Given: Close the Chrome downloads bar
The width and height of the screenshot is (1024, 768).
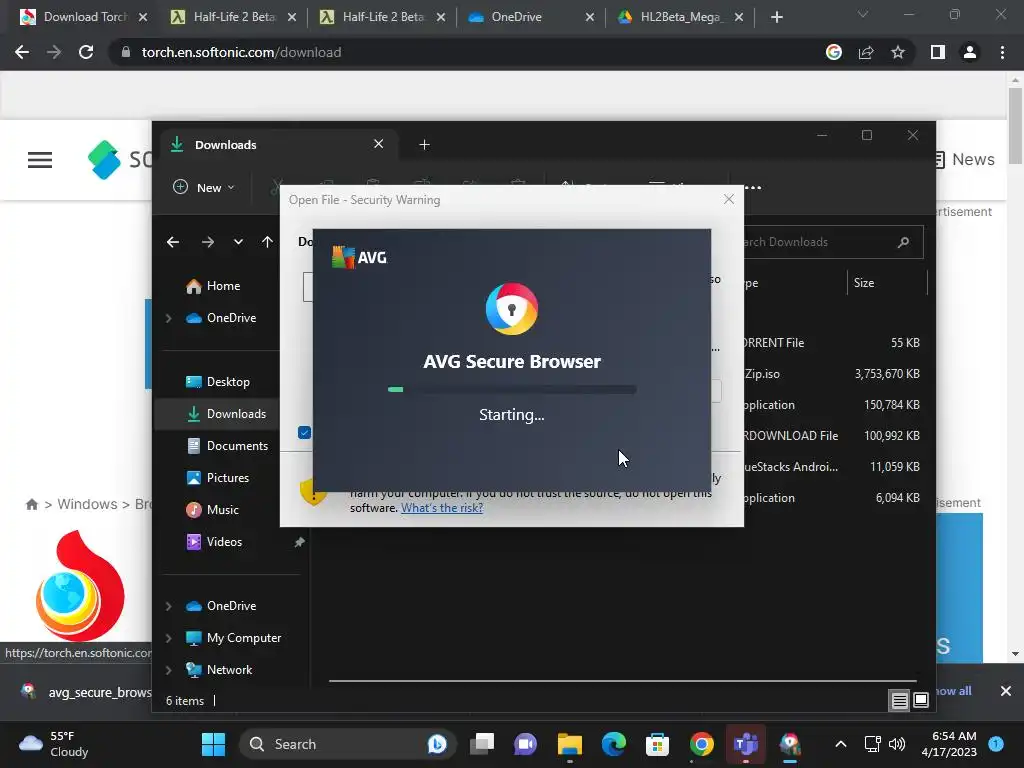Looking at the screenshot, I should point(1006,691).
